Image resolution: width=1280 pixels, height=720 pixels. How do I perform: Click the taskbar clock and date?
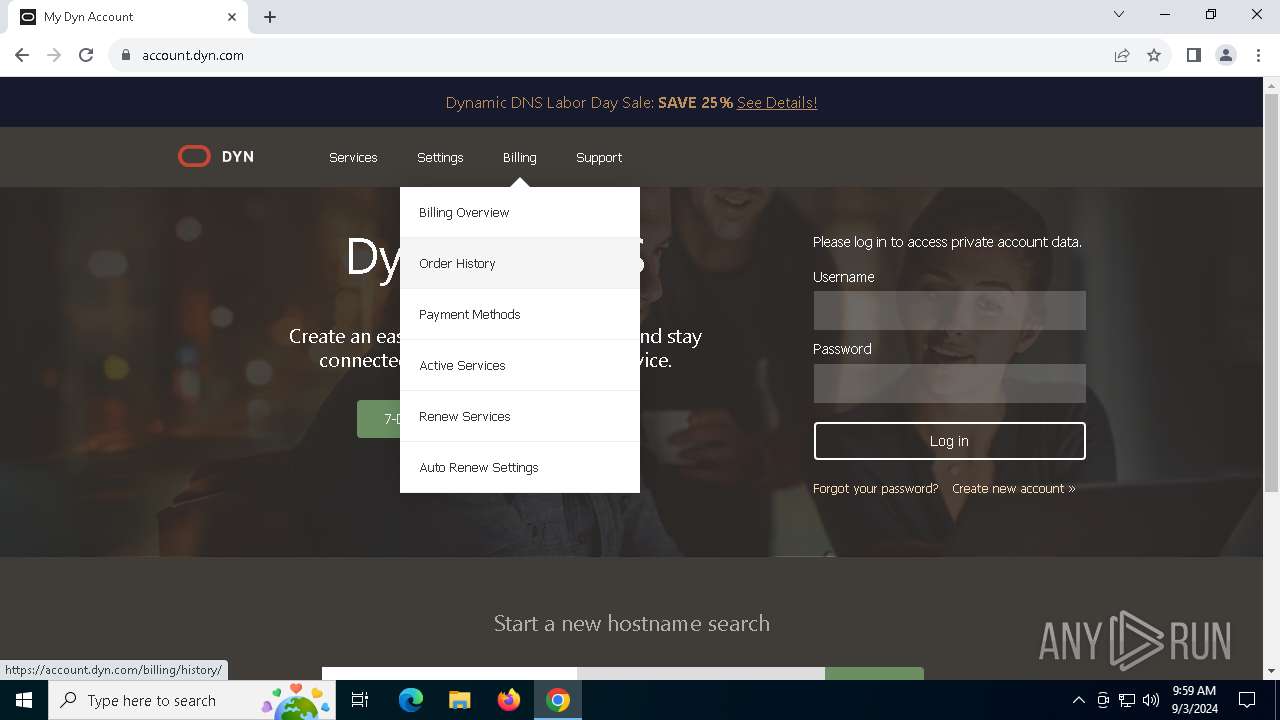point(1193,700)
